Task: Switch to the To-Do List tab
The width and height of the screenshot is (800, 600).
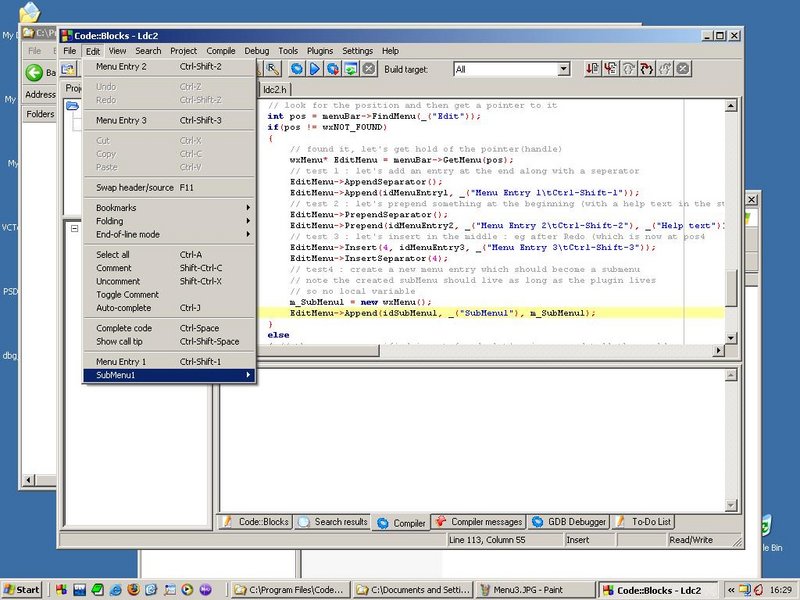Action: coord(643,521)
